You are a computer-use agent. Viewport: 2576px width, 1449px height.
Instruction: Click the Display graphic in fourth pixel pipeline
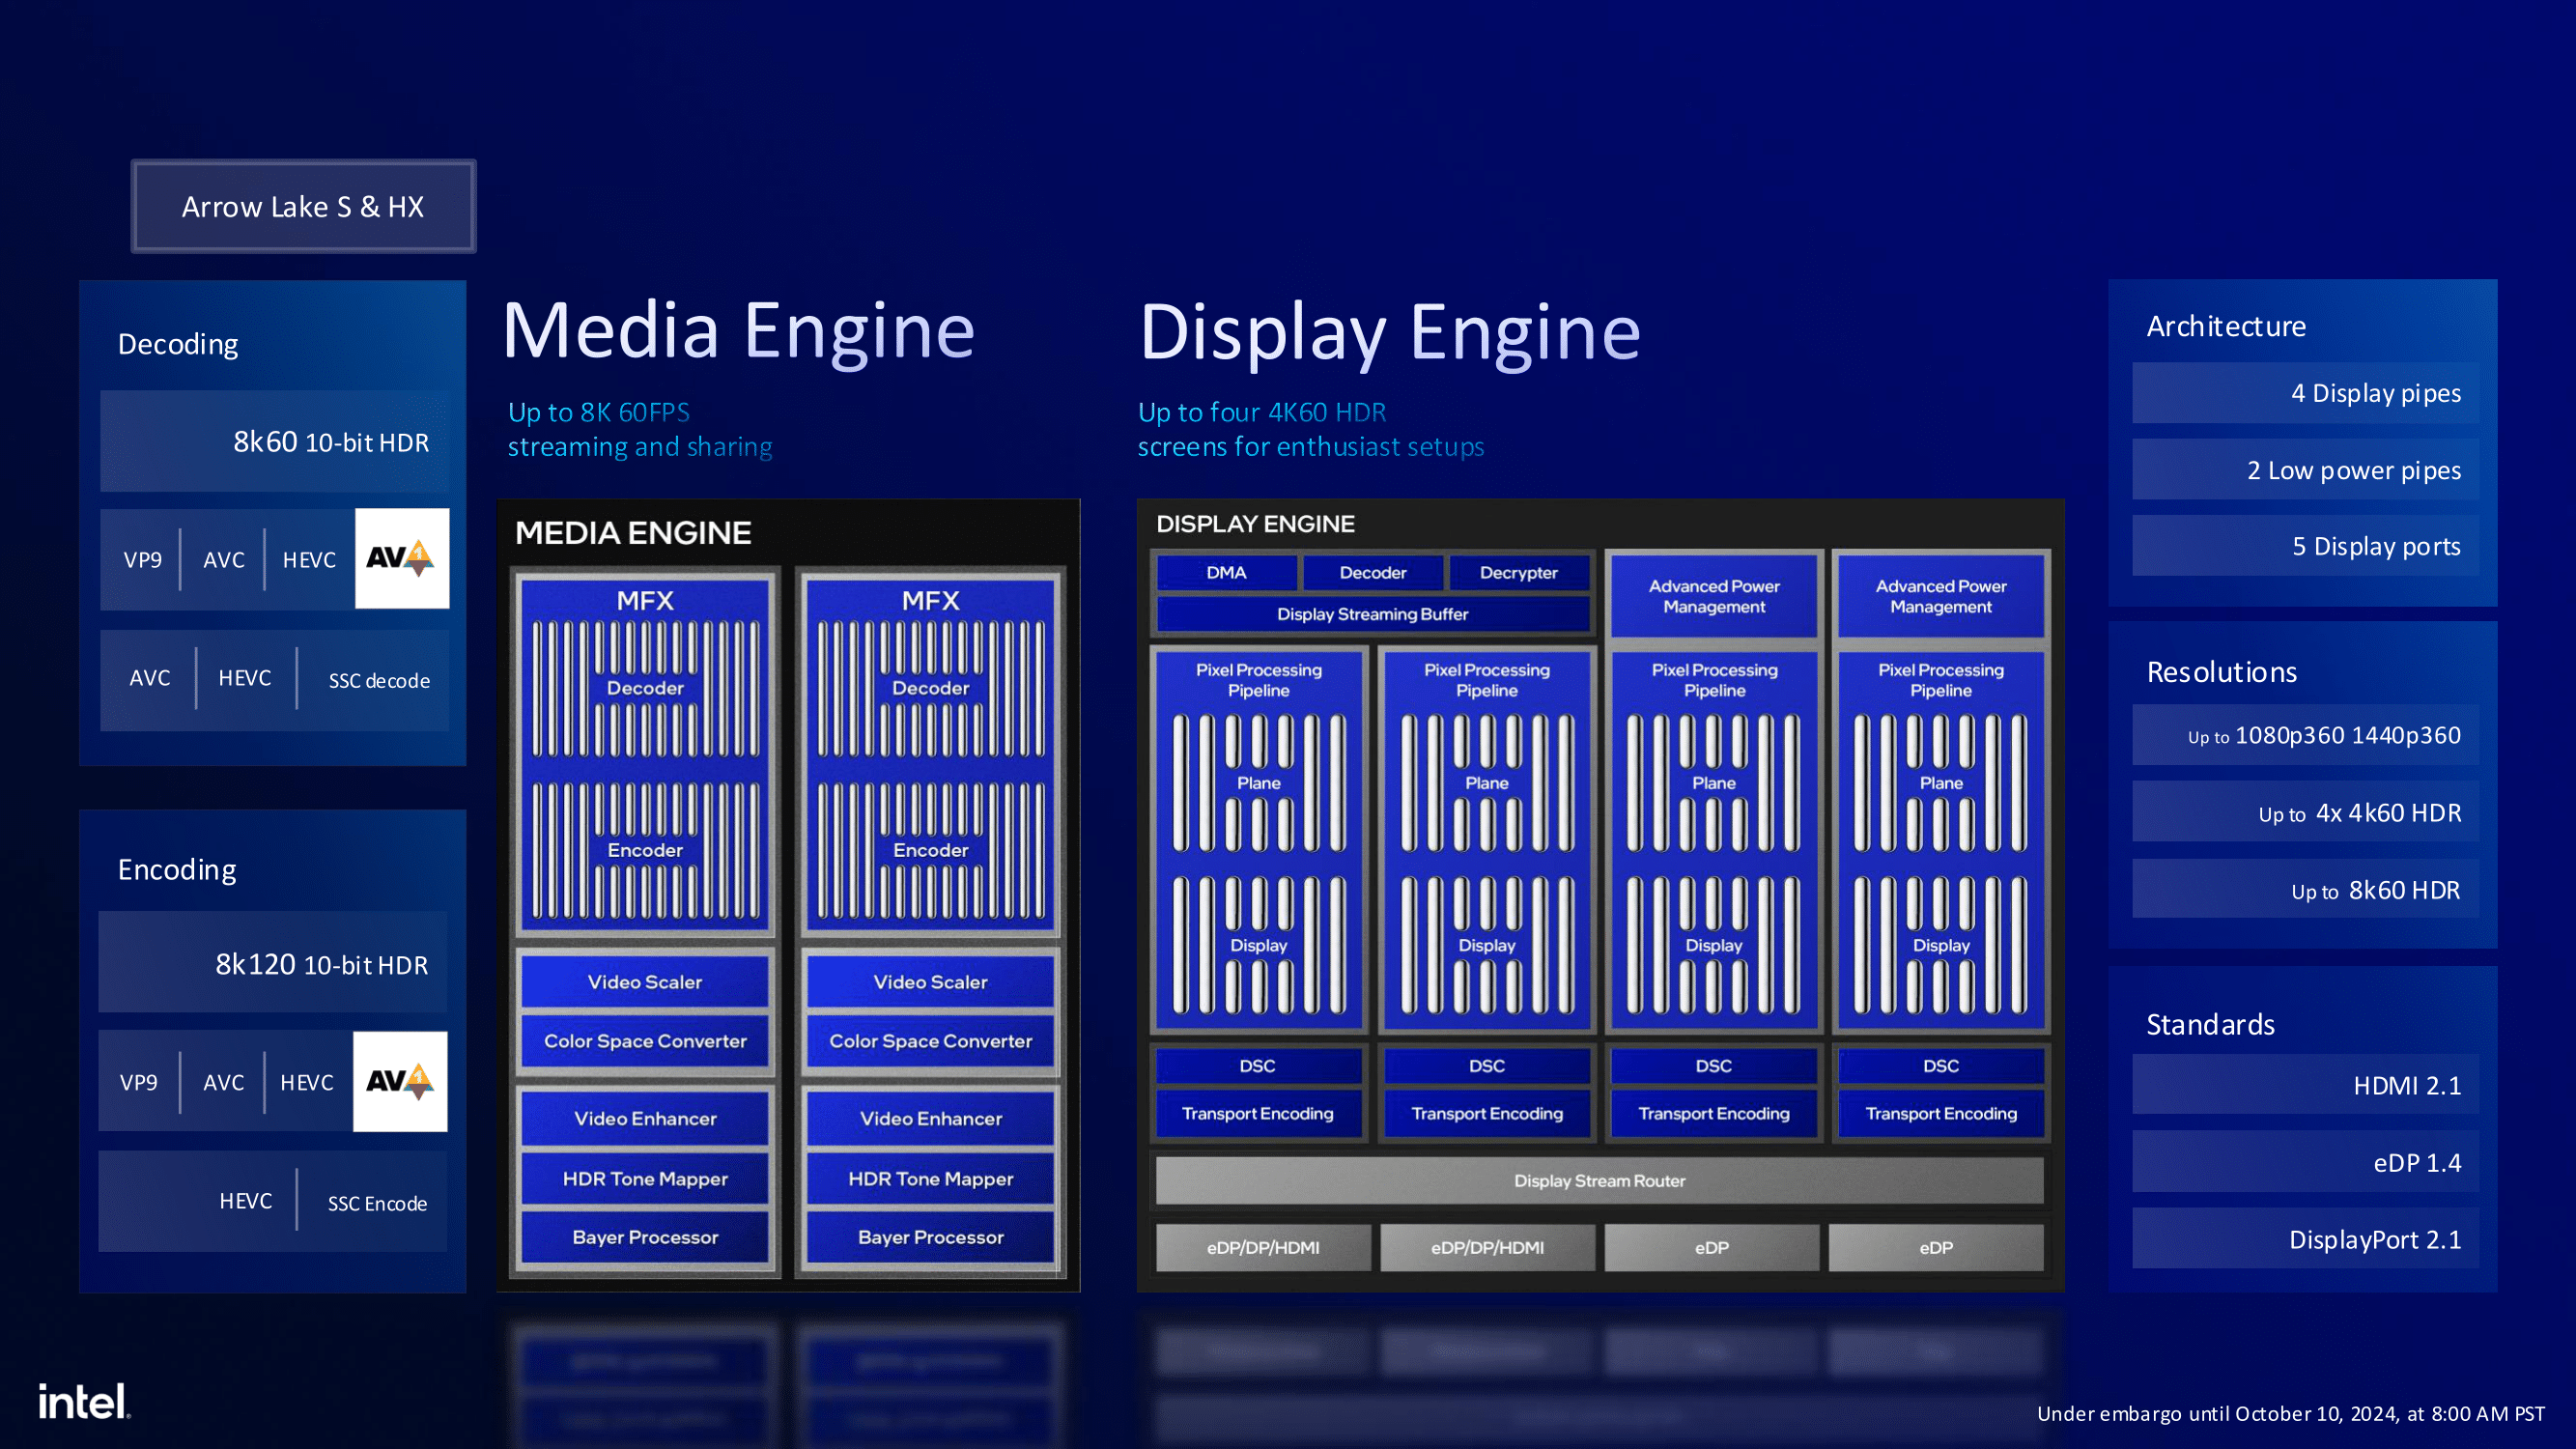pos(1940,944)
